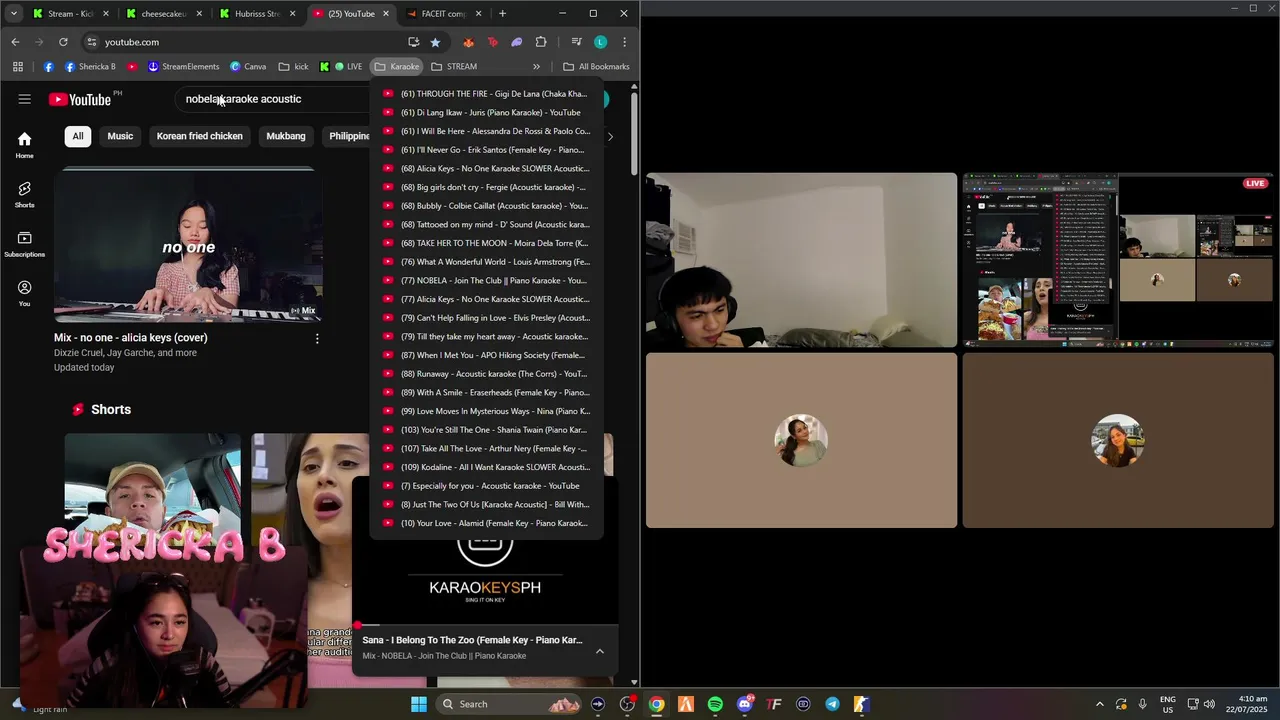This screenshot has height=720, width=1280.
Task: Open OBS Studio from the taskbar
Action: pos(627,704)
